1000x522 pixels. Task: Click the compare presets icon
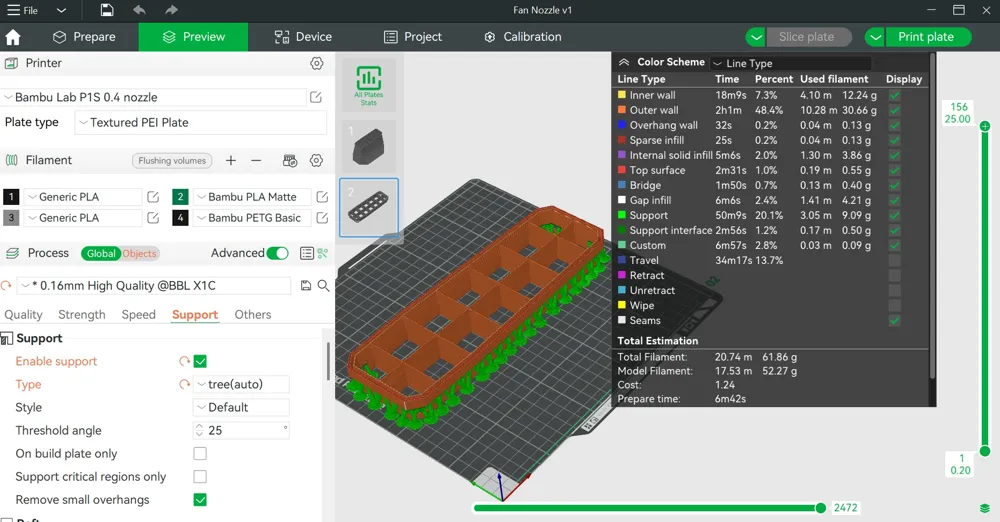point(323,253)
